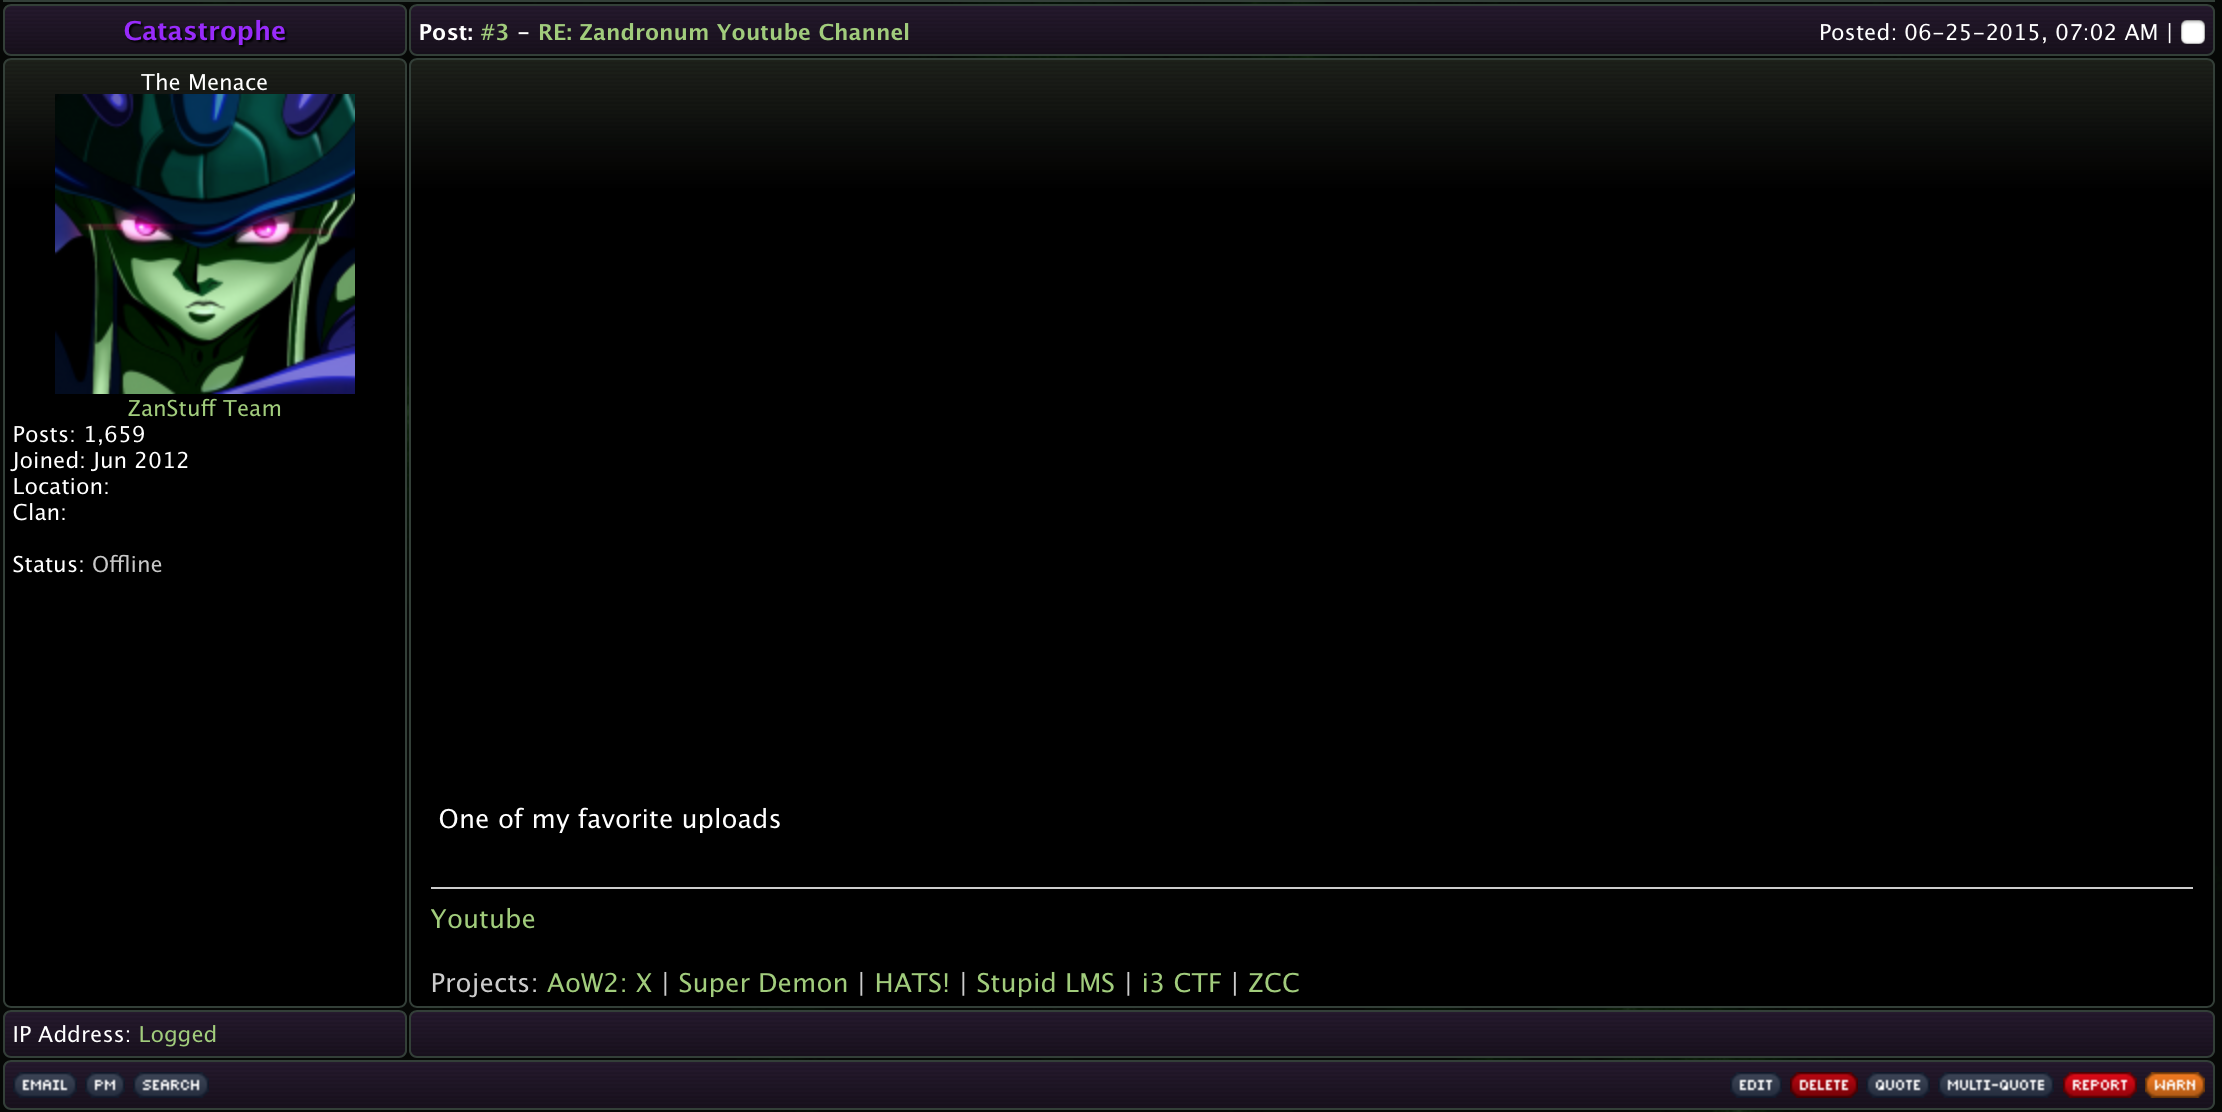The height and width of the screenshot is (1112, 2222).
Task: Click the Youtube signature link
Action: (x=483, y=919)
